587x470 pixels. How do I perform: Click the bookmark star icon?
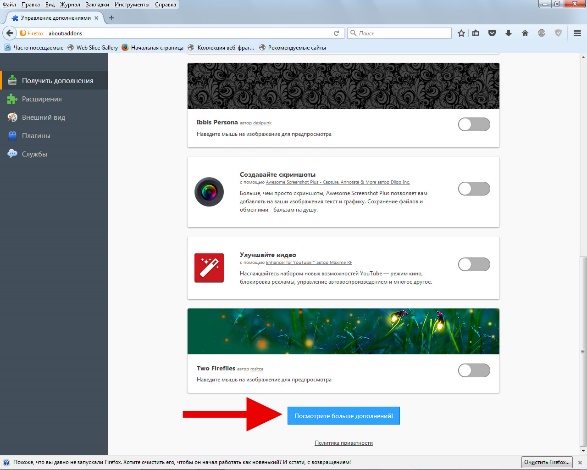[x=461, y=33]
